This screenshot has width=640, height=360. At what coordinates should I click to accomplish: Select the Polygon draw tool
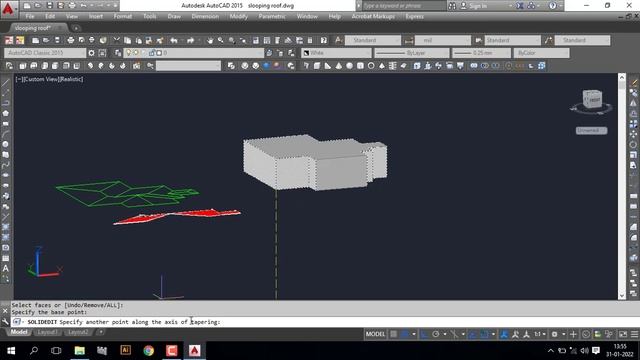point(6,113)
